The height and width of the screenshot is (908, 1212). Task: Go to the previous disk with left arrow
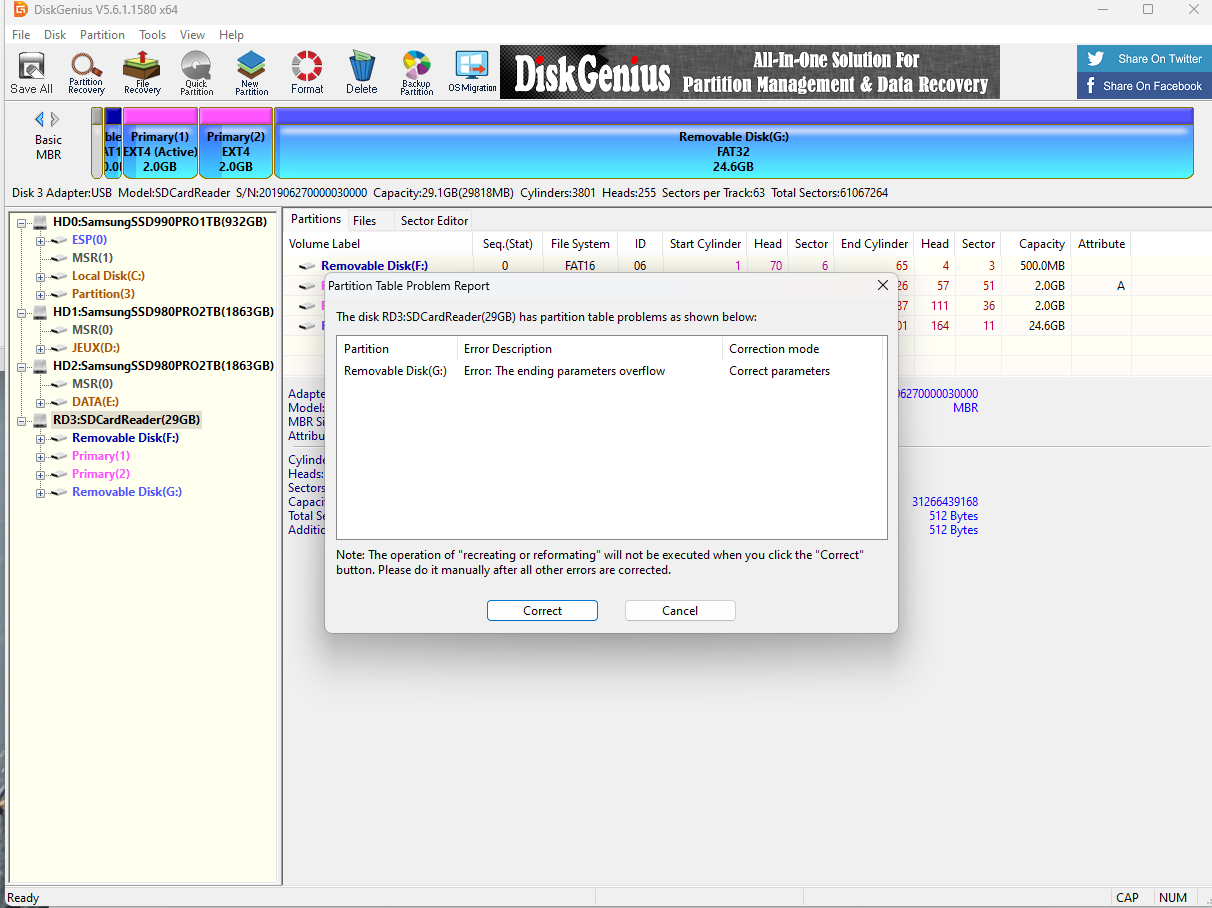pyautogui.click(x=39, y=119)
